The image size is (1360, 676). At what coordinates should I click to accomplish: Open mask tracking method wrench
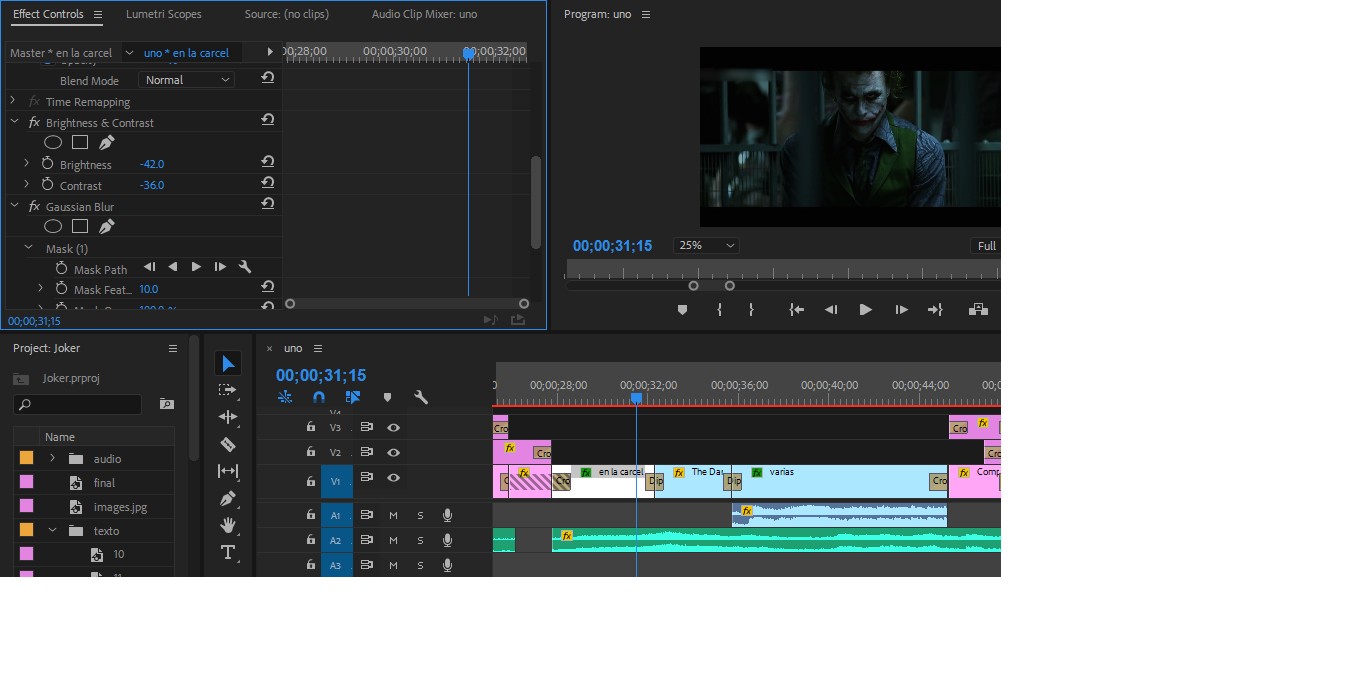pyautogui.click(x=244, y=267)
